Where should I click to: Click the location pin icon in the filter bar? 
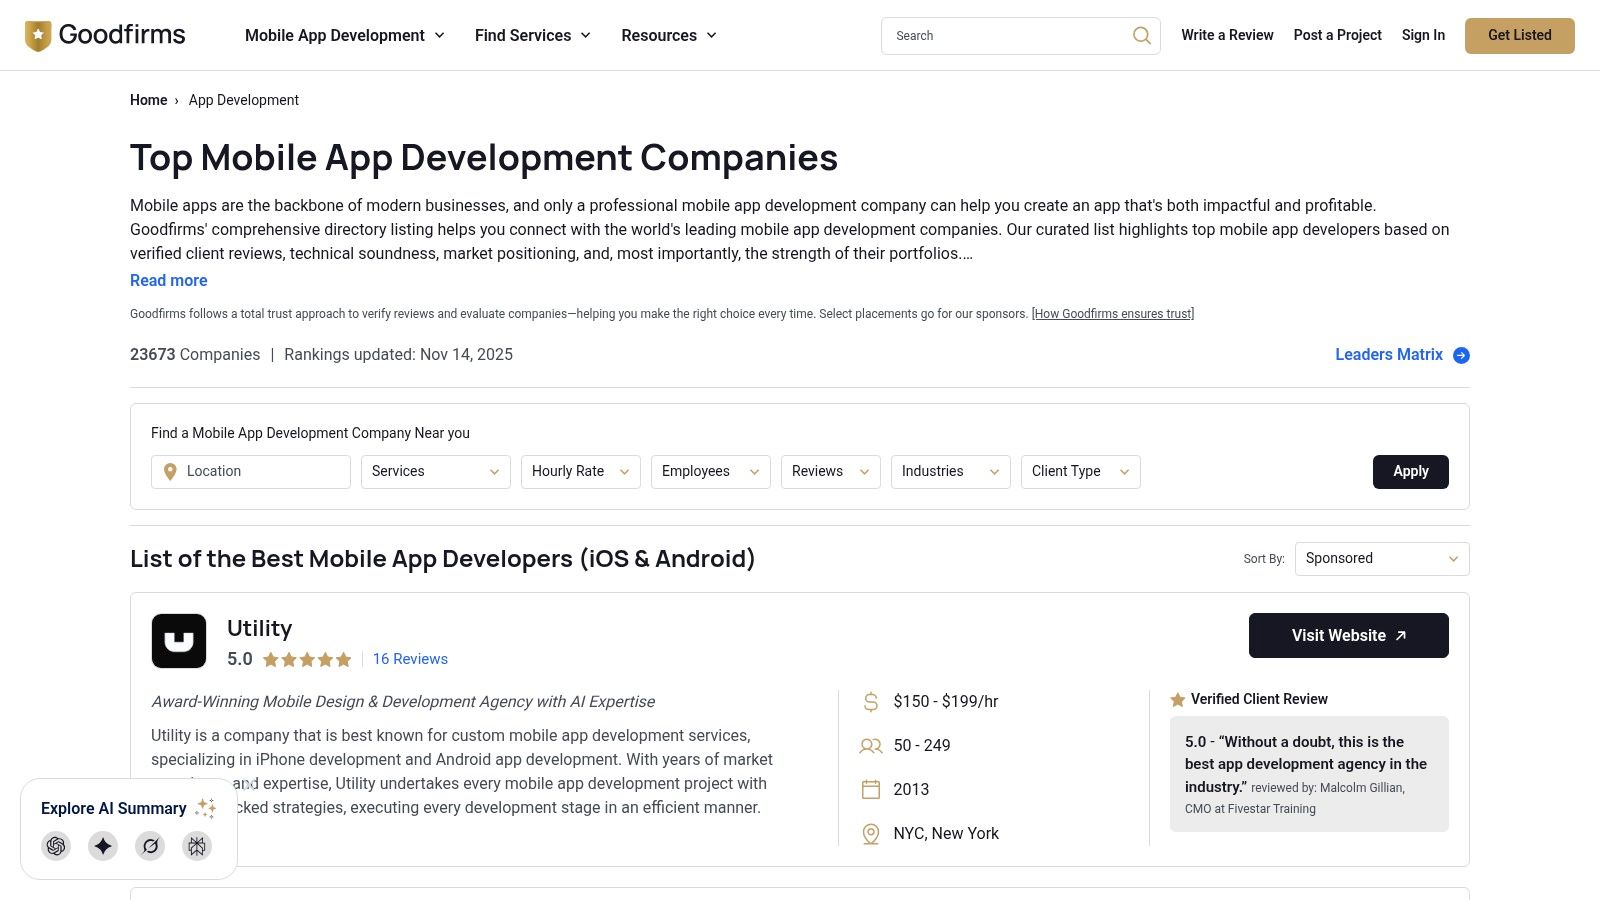170,471
